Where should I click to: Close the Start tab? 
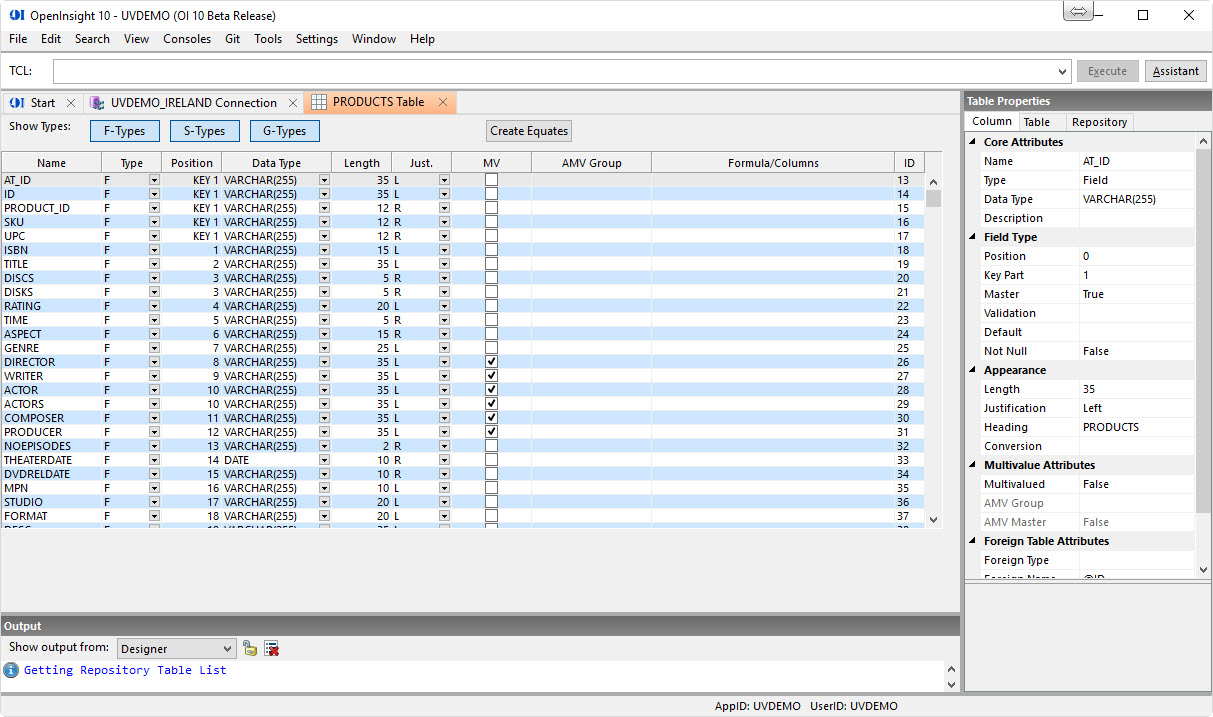tap(70, 103)
